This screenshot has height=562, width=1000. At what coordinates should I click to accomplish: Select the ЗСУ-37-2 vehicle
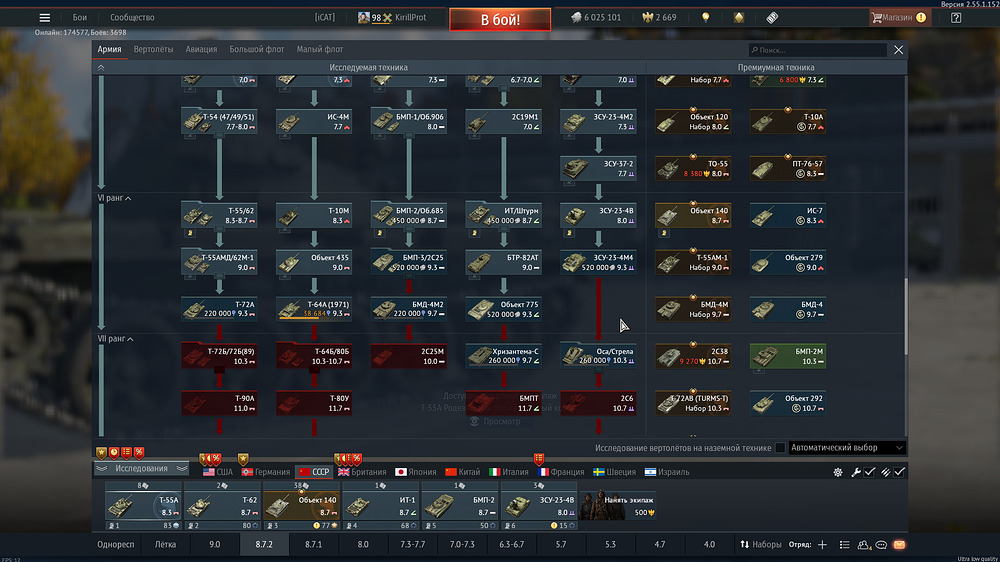(x=598, y=168)
